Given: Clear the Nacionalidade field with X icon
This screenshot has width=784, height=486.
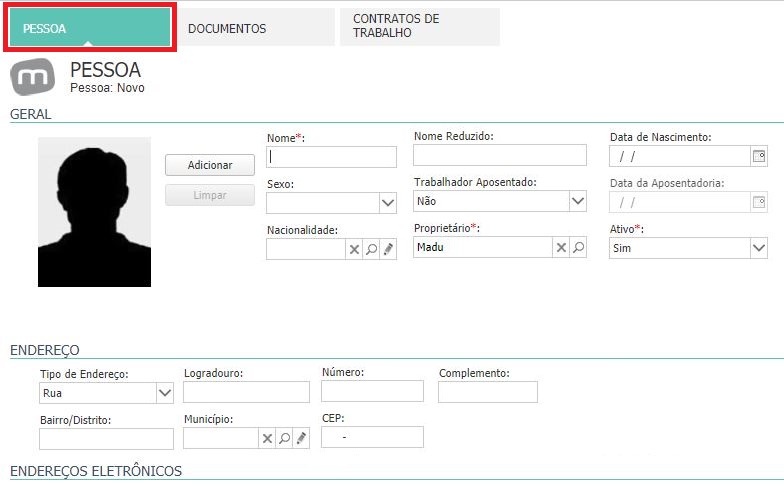Looking at the screenshot, I should click(x=354, y=249).
